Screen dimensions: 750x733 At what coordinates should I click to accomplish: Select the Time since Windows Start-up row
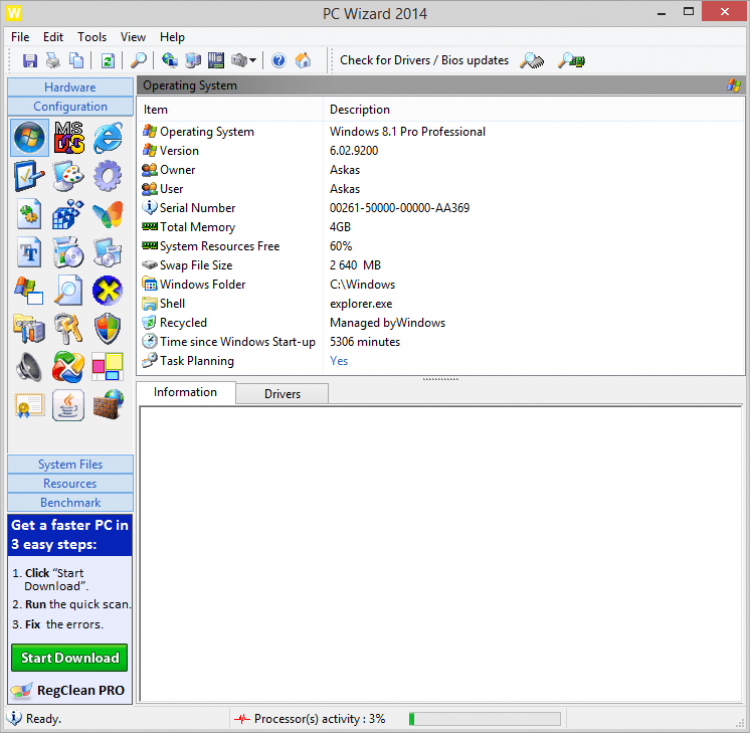point(441,342)
